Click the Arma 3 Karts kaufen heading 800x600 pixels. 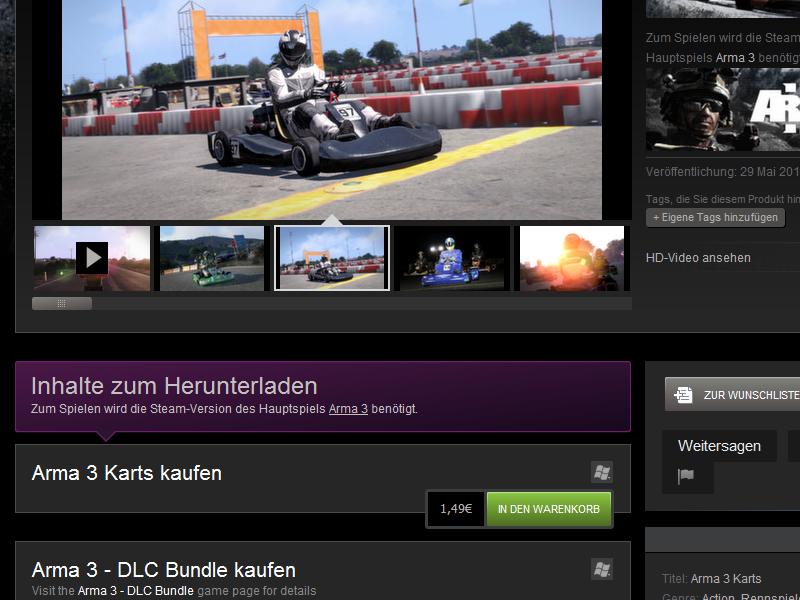127,473
